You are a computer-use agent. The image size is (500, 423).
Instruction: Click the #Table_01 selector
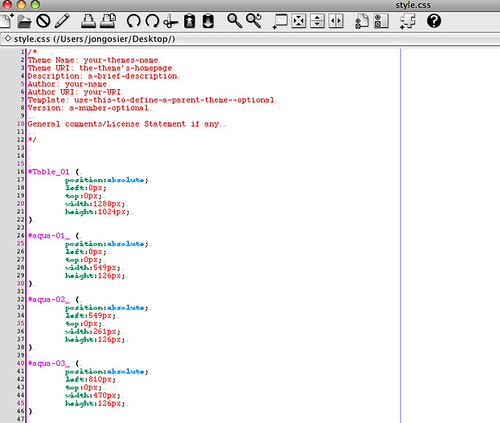tap(49, 172)
